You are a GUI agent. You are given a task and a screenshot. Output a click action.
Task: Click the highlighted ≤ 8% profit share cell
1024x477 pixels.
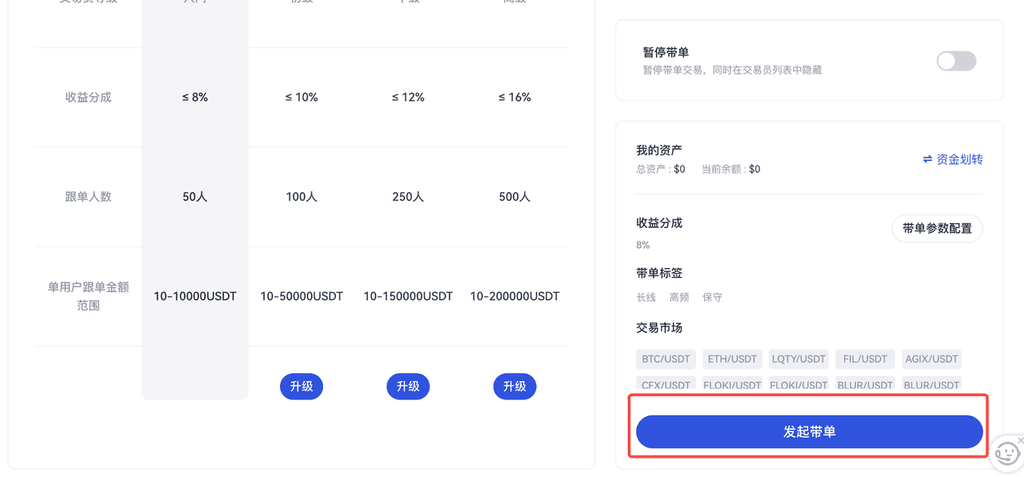(195, 97)
